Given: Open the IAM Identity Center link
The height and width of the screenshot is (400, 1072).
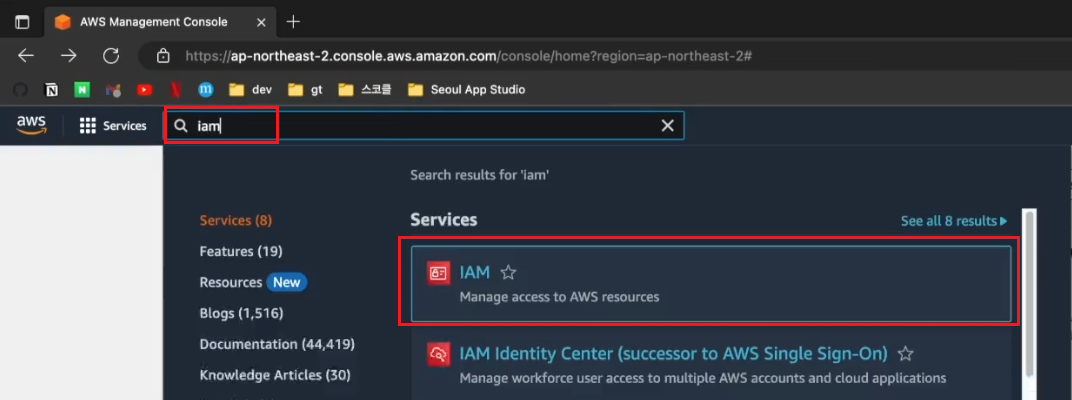Looking at the screenshot, I should pyautogui.click(x=673, y=354).
